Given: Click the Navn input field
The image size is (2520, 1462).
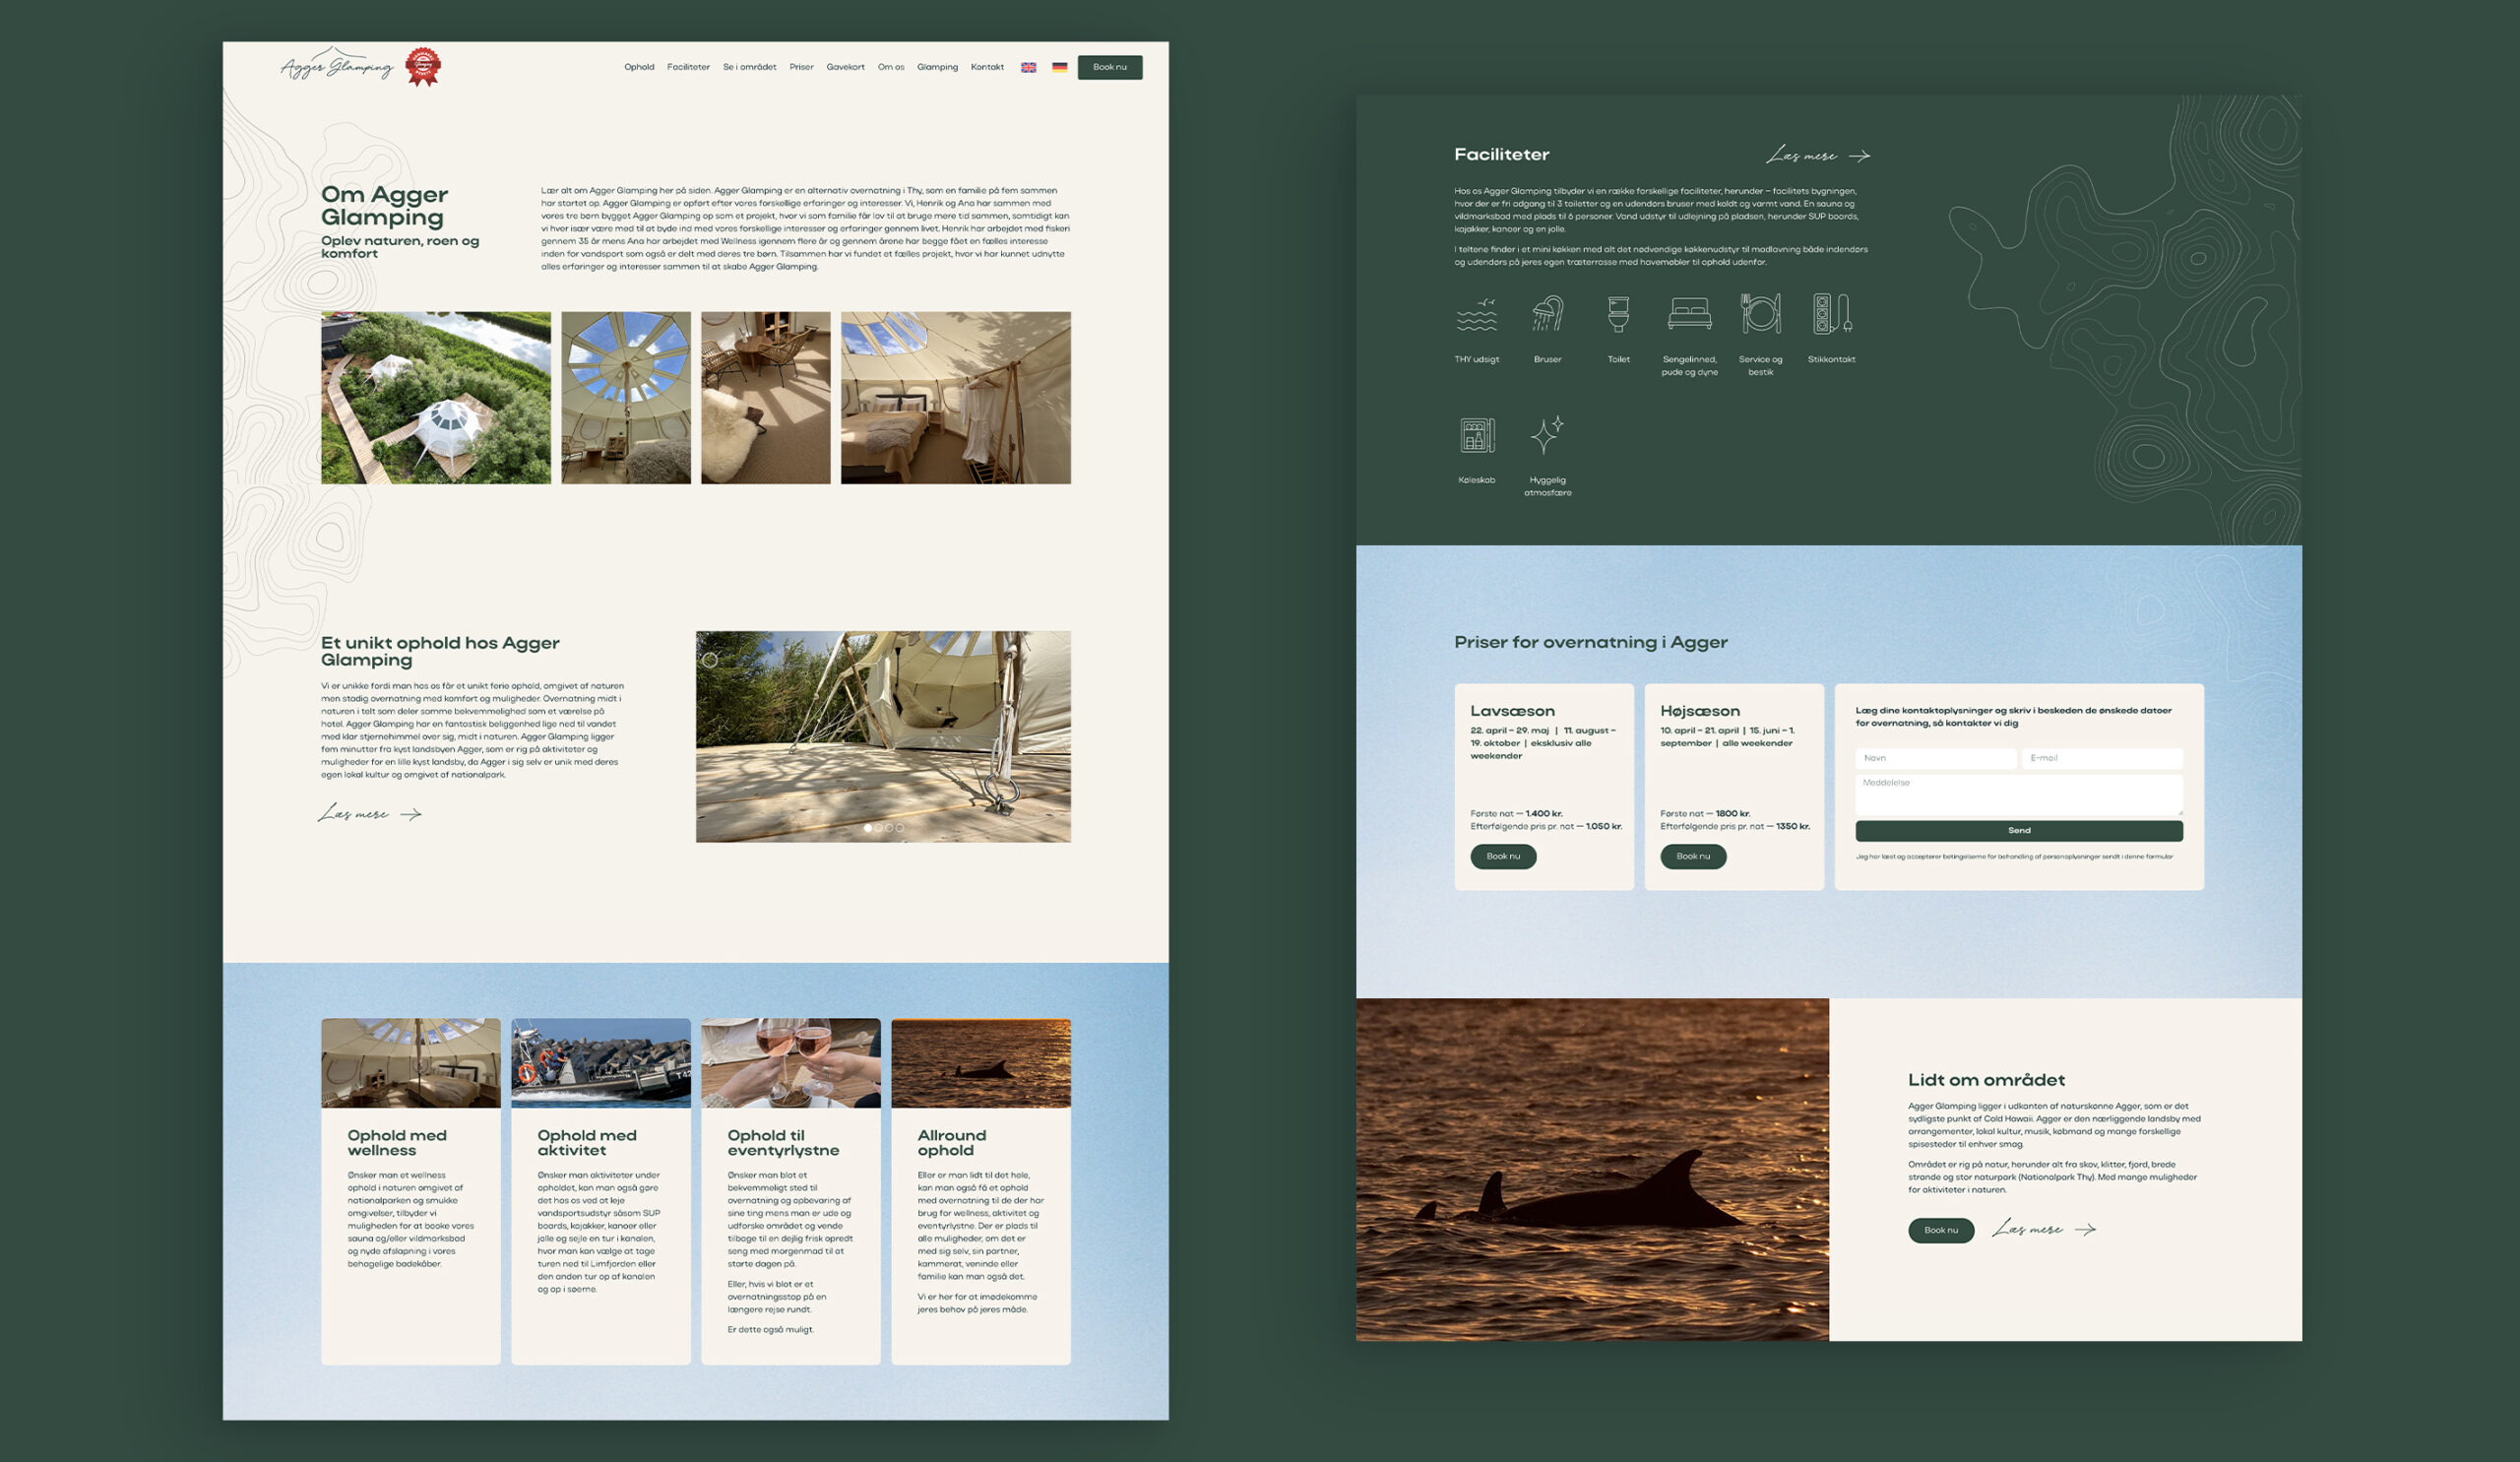Looking at the screenshot, I should point(1935,758).
